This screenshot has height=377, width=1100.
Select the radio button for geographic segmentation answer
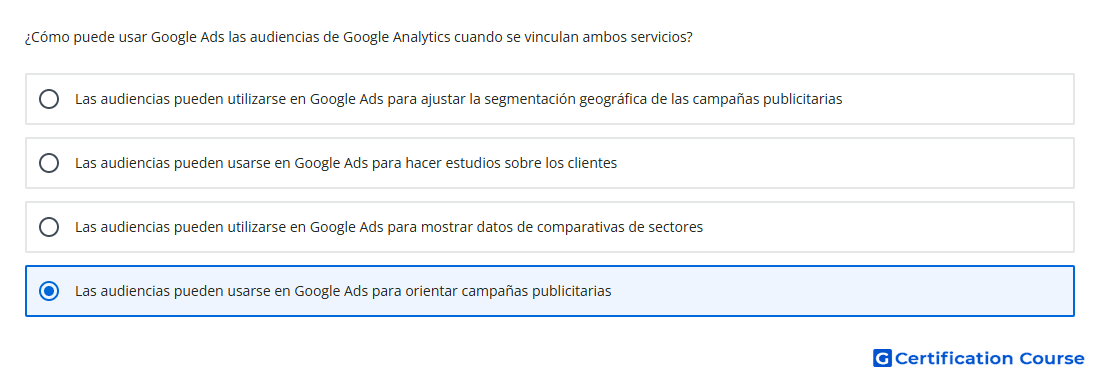49,99
